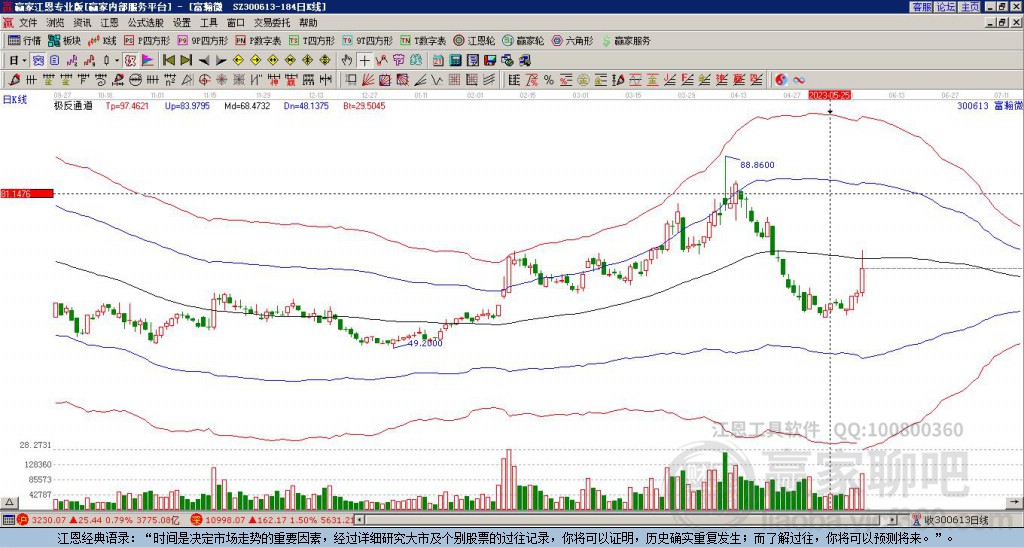Open the 文件 menu
Viewport: 1024px width, 548px height.
tap(27, 23)
